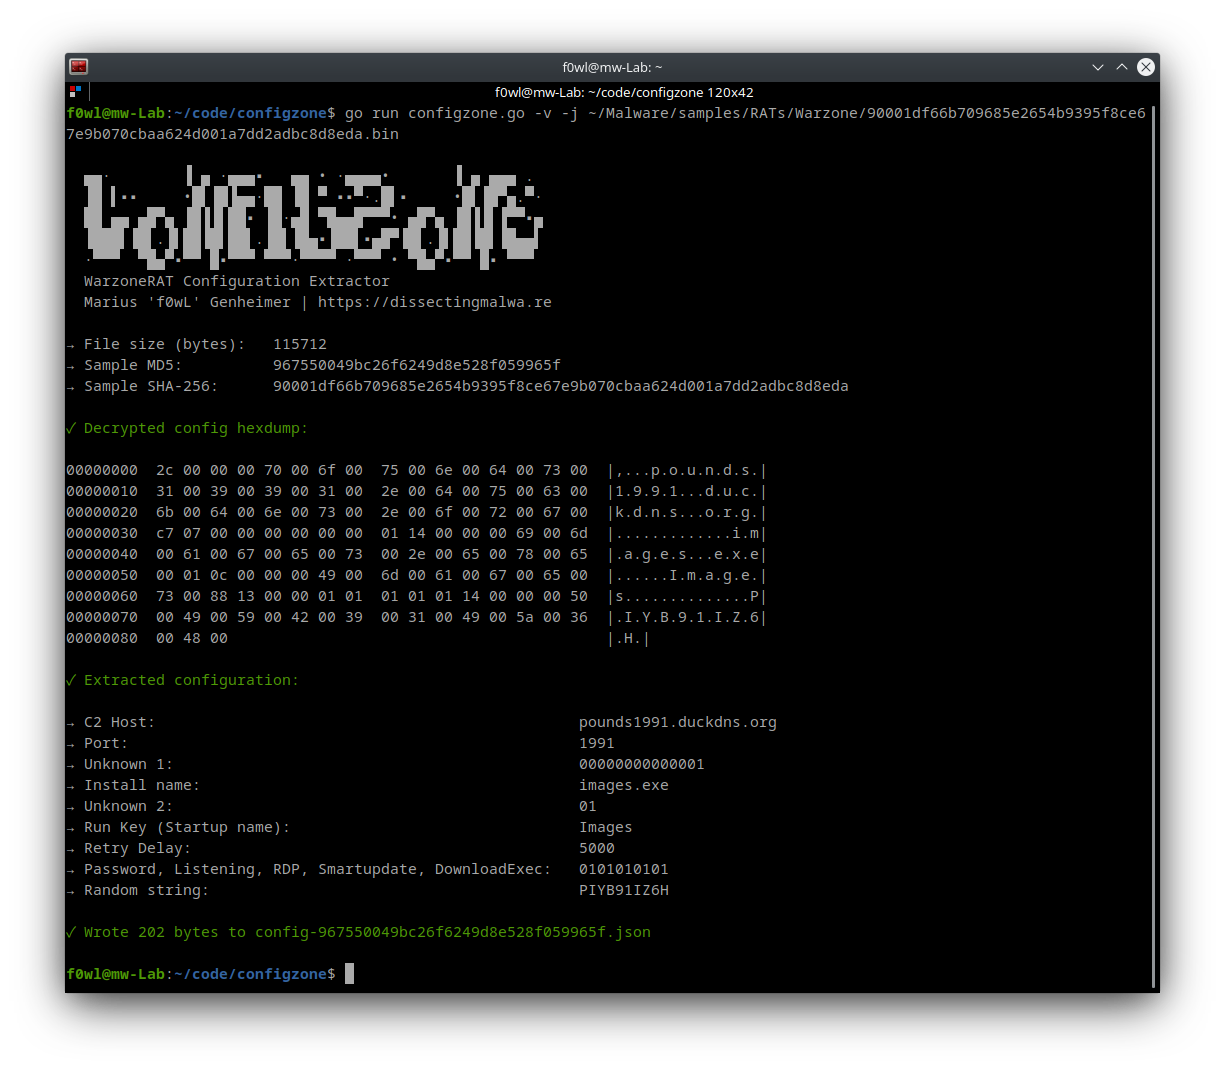Click hexdump offset 00000030

(x=102, y=533)
